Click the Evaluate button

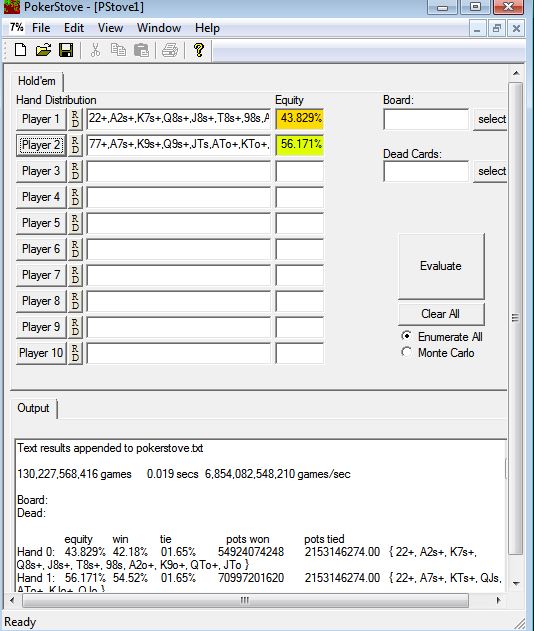[x=441, y=266]
